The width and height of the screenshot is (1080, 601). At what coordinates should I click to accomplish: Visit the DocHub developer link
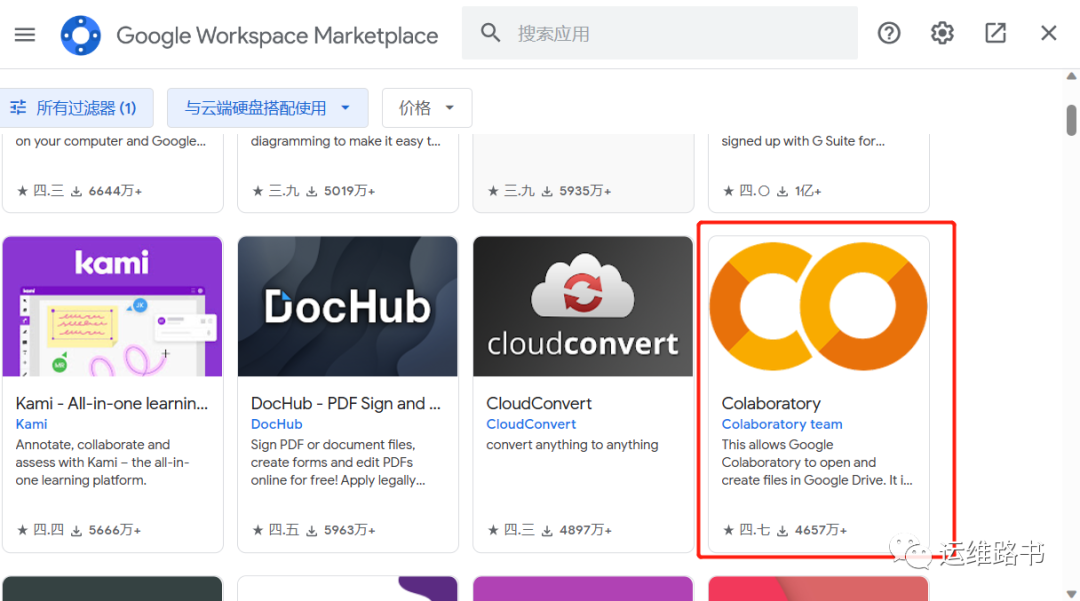click(x=276, y=424)
